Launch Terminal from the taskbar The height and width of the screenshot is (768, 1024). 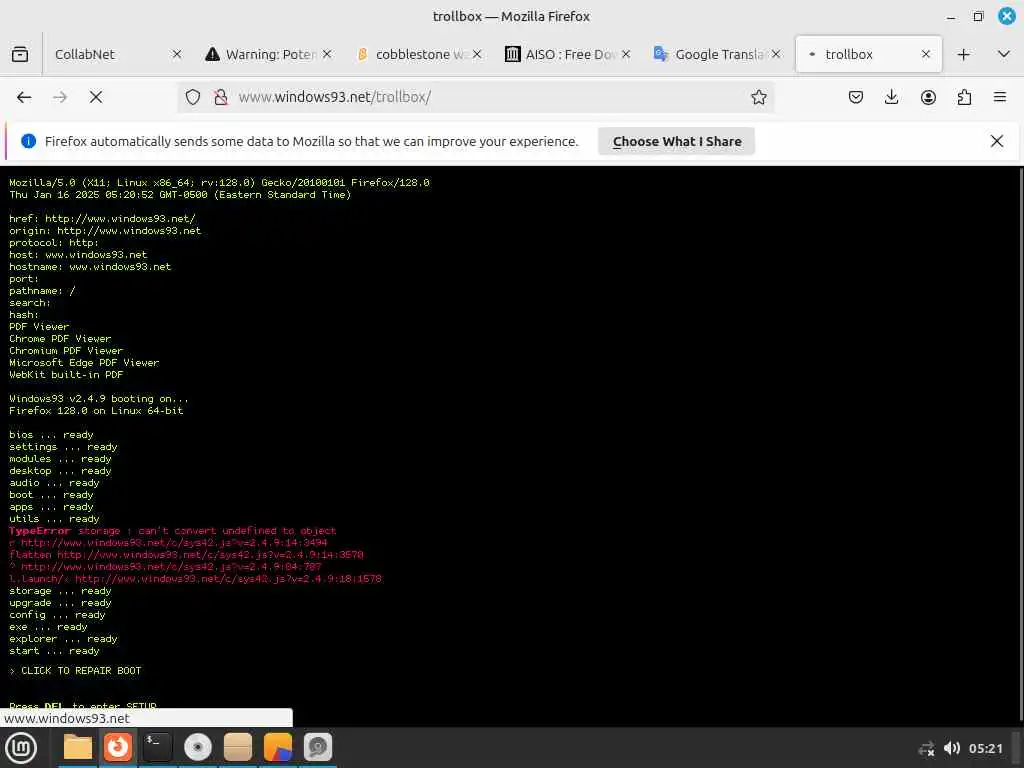(x=157, y=747)
